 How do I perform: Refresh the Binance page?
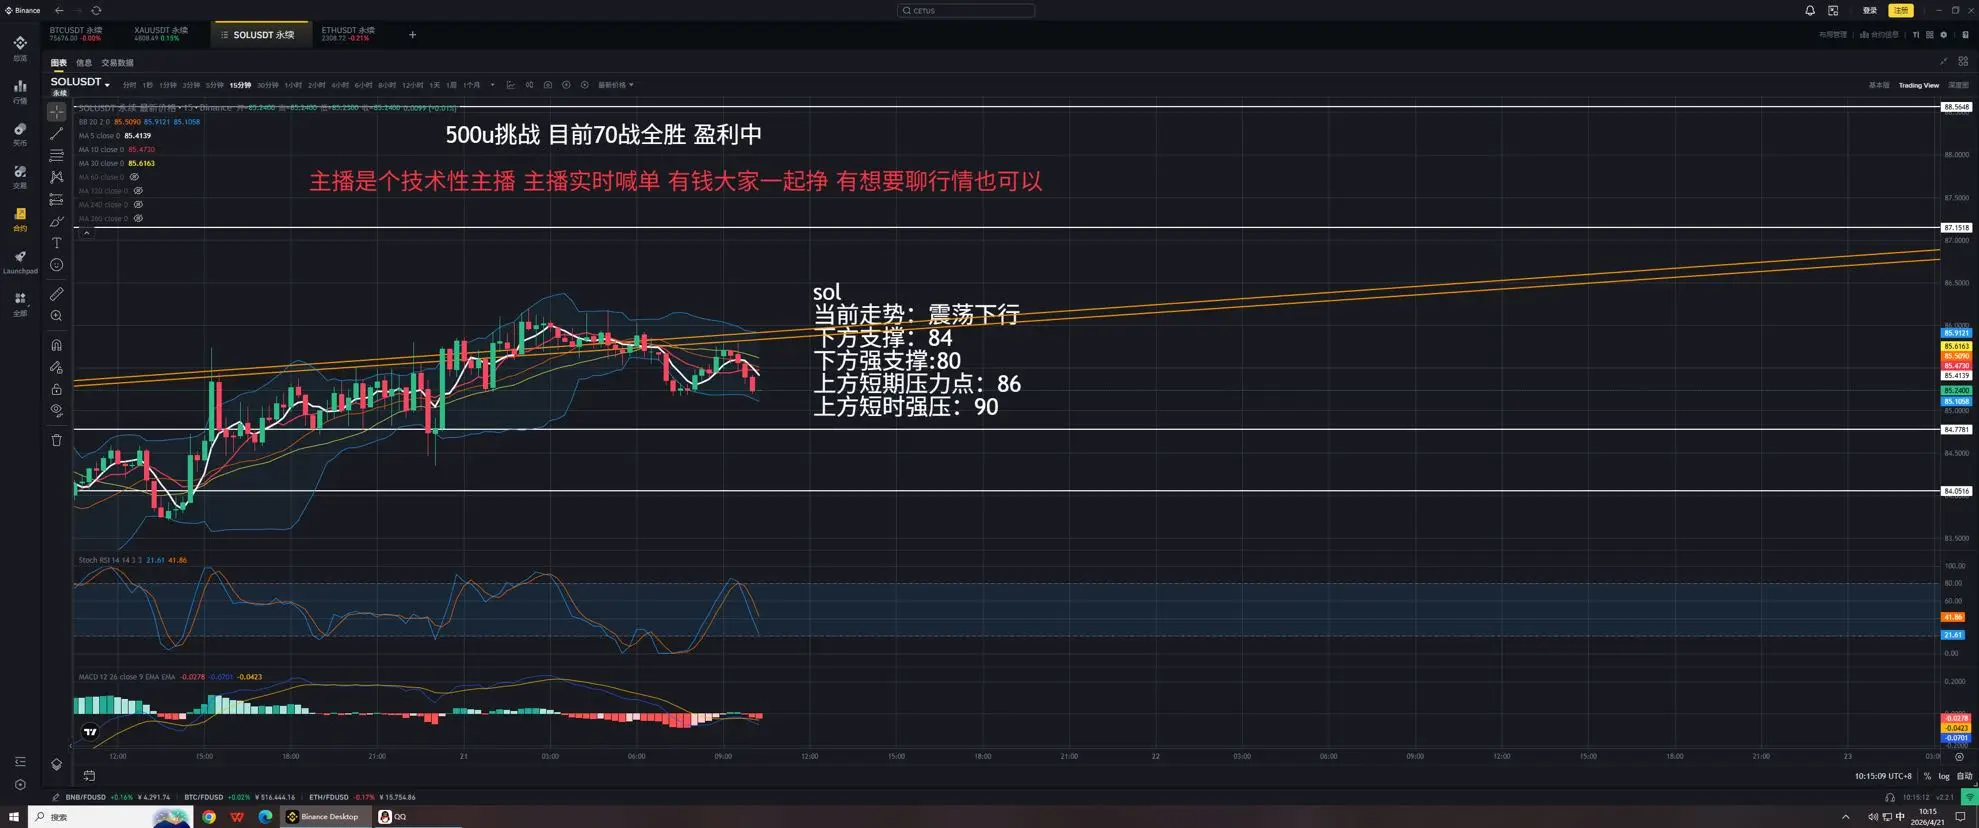tap(96, 10)
